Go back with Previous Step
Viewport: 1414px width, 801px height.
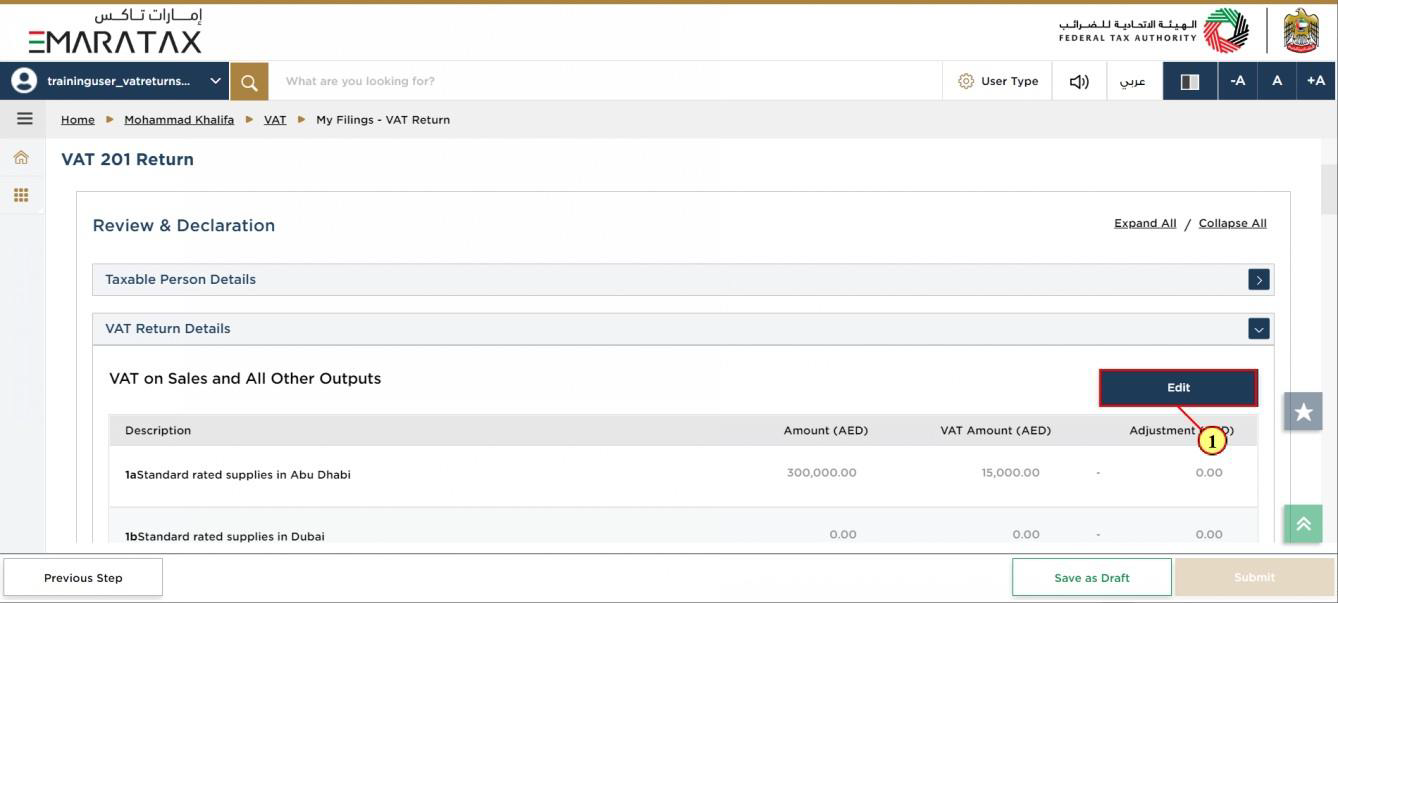tap(83, 577)
